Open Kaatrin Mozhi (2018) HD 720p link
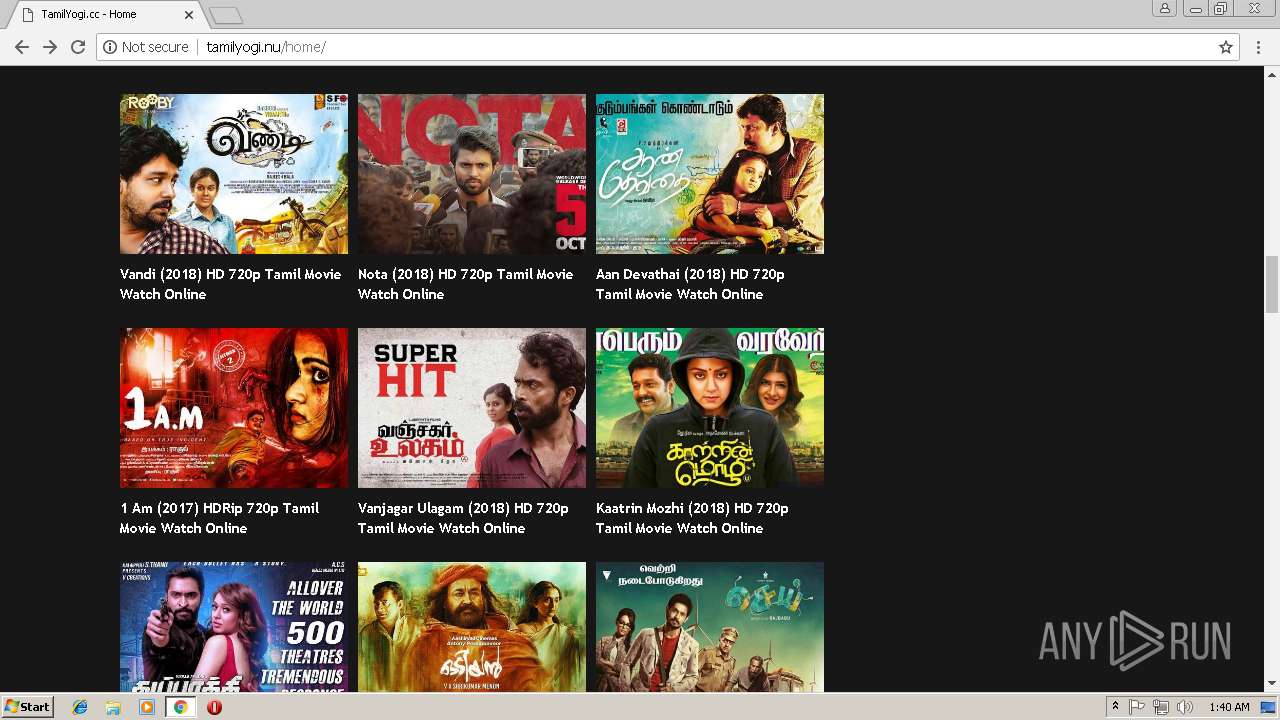 [692, 518]
